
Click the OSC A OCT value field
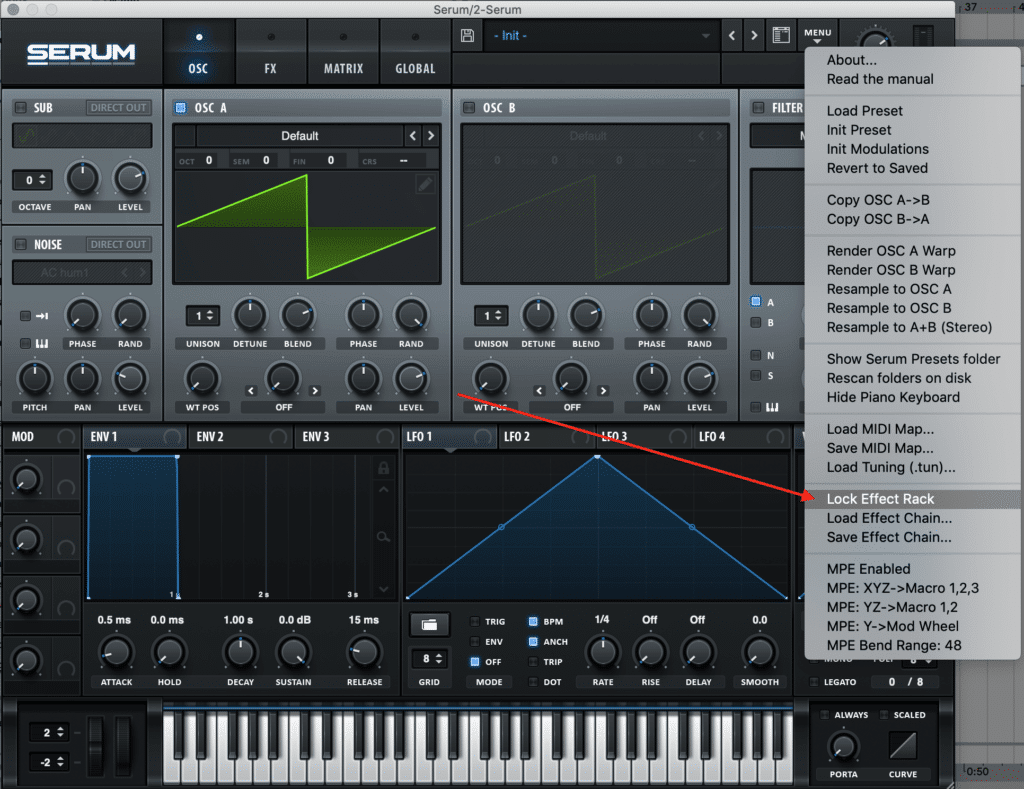click(209, 160)
